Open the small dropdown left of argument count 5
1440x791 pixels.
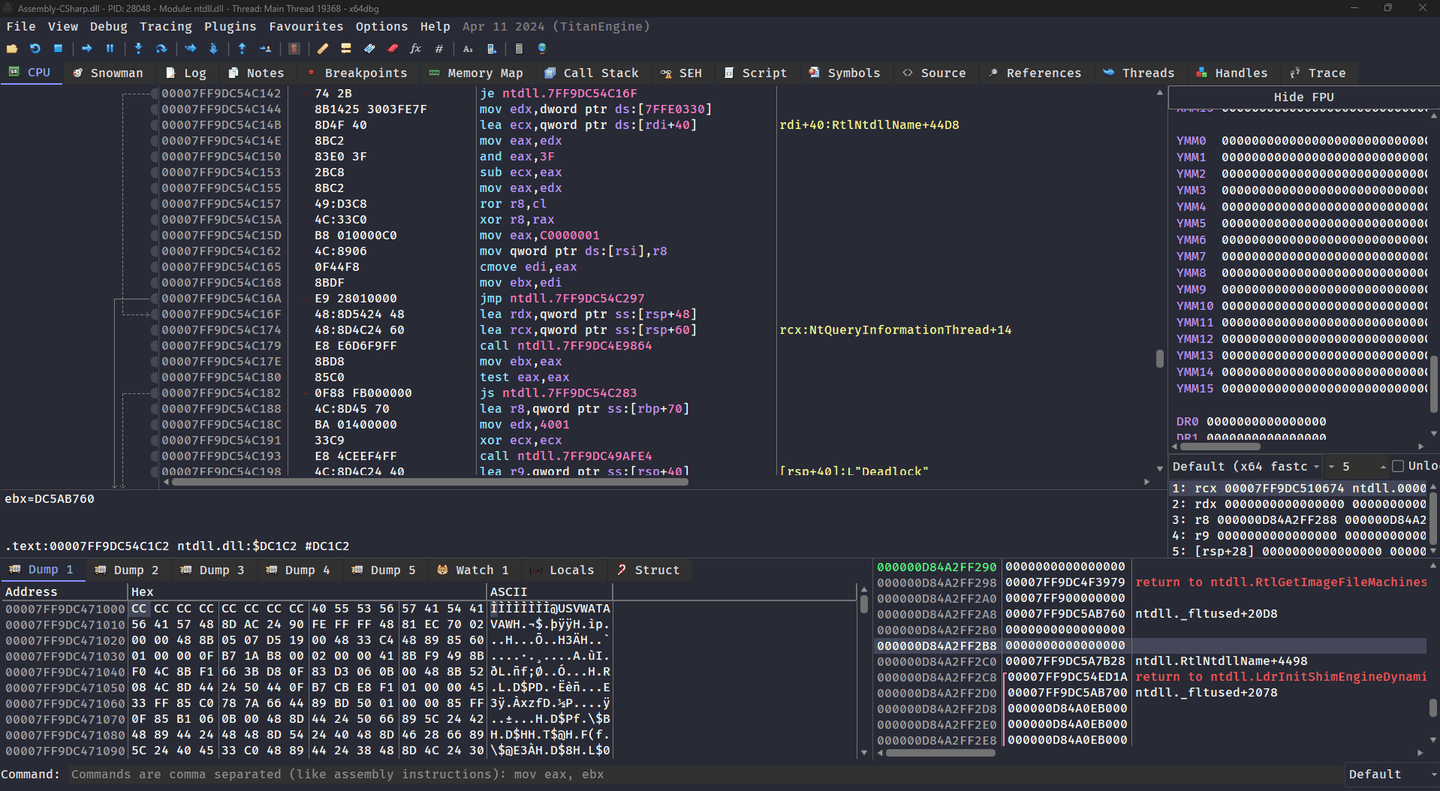point(1330,465)
